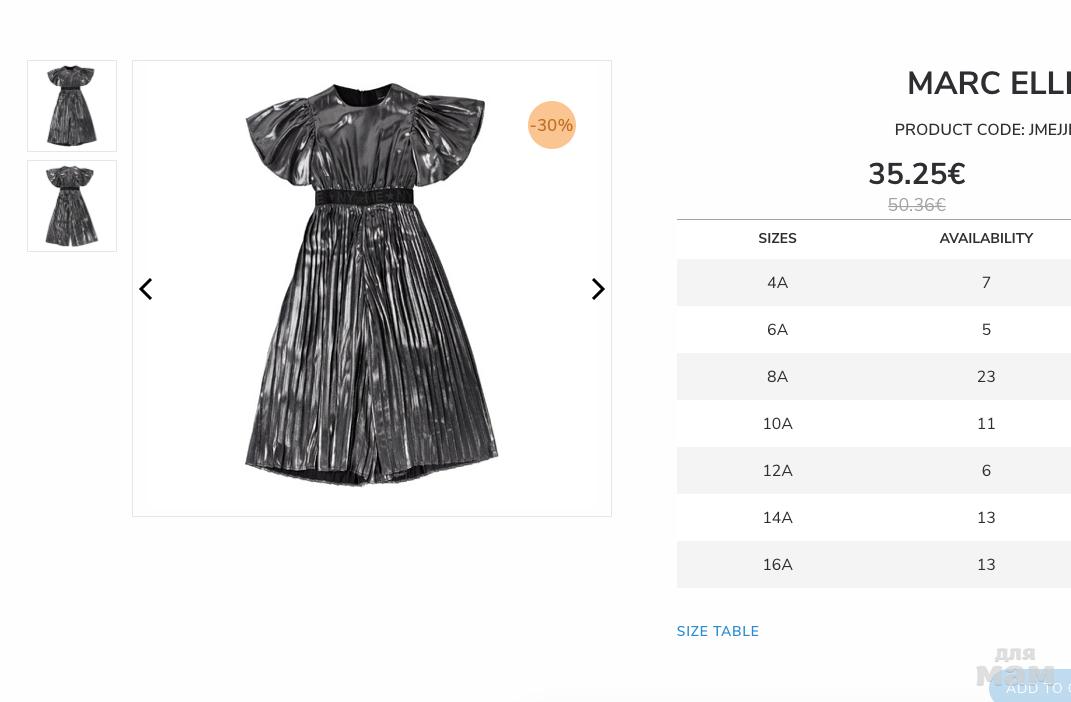Select size 4A row
The width and height of the screenshot is (1071, 702).
click(x=777, y=283)
